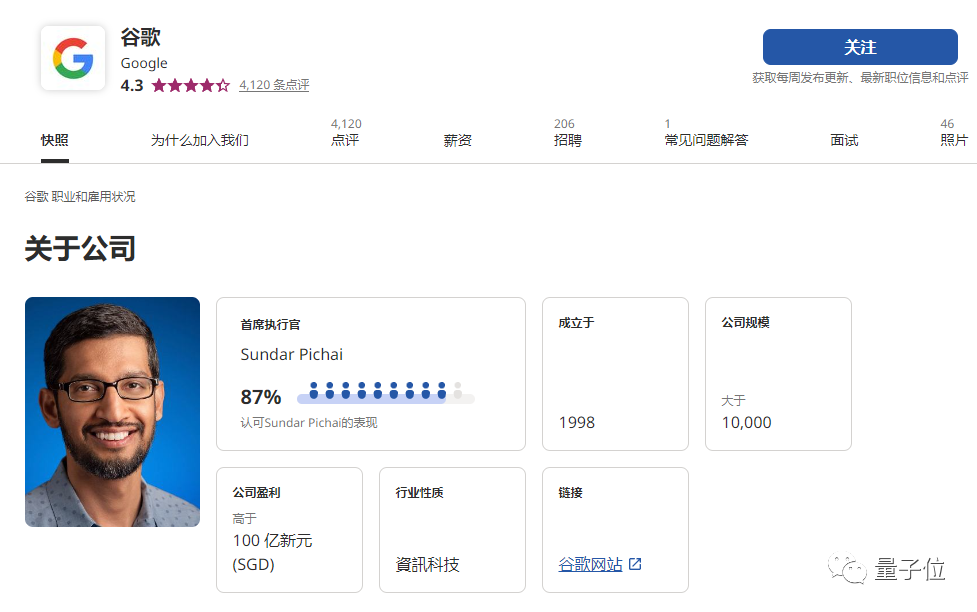Viewport: 977px width, 612px height.
Task: Click the 87% approval figure
Action: pos(260,396)
